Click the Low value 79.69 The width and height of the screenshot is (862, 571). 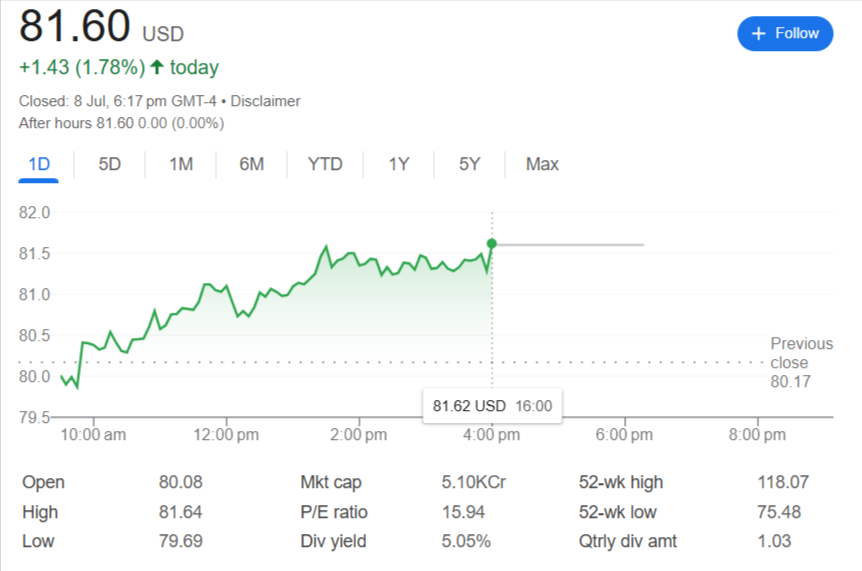coord(181,541)
